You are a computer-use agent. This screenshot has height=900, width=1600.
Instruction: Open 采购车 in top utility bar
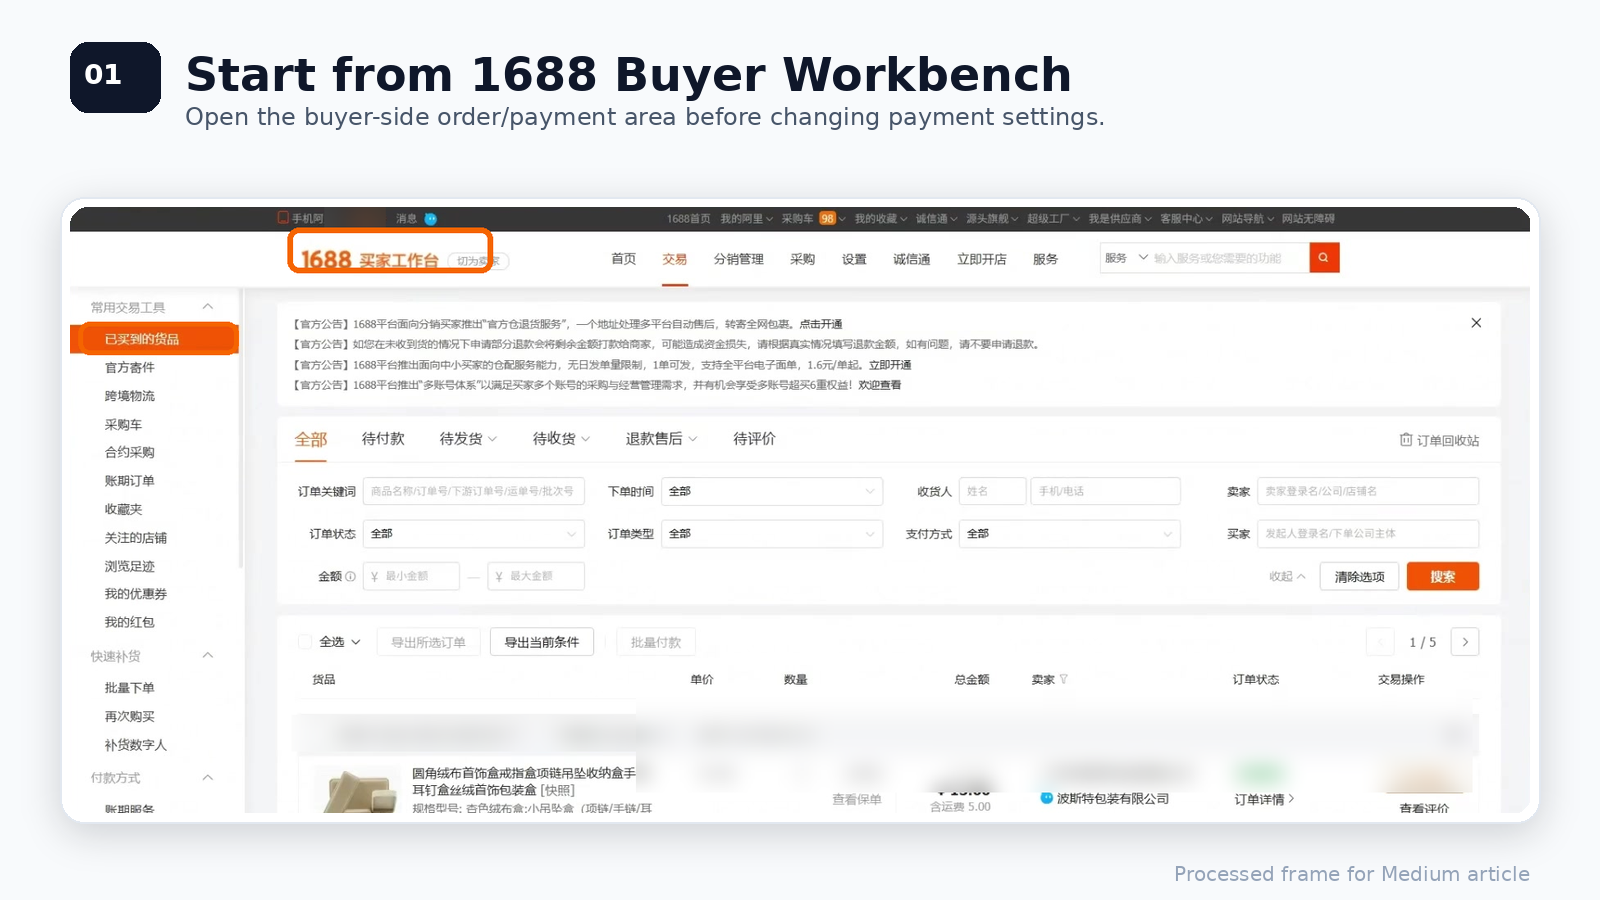[x=797, y=218]
